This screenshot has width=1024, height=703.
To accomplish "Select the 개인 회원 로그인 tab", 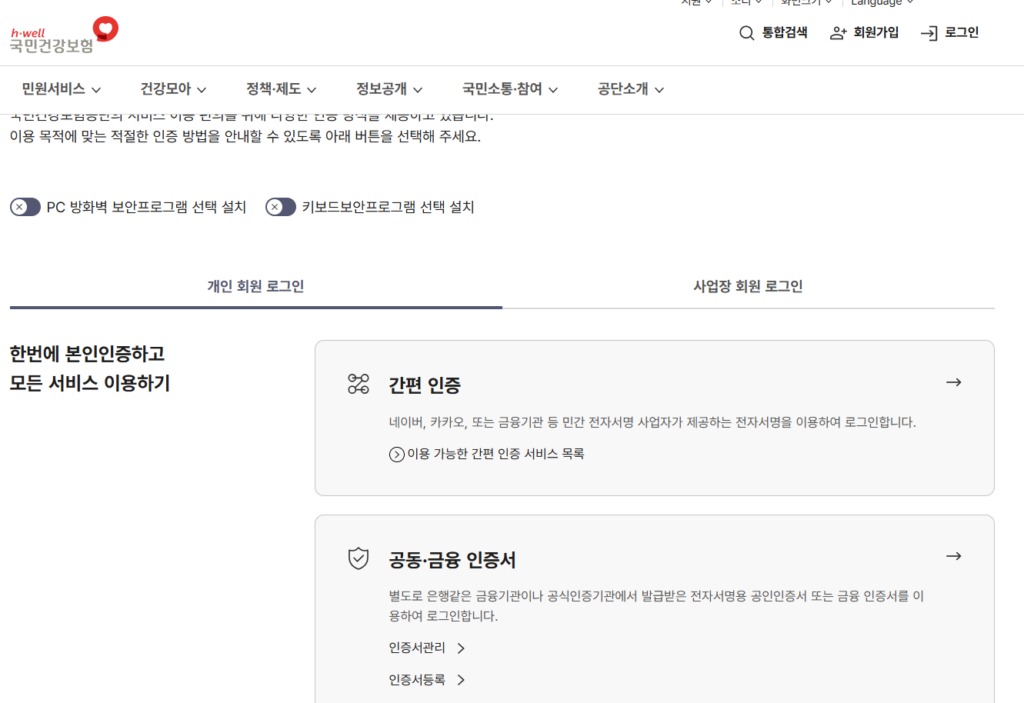I will [x=255, y=286].
